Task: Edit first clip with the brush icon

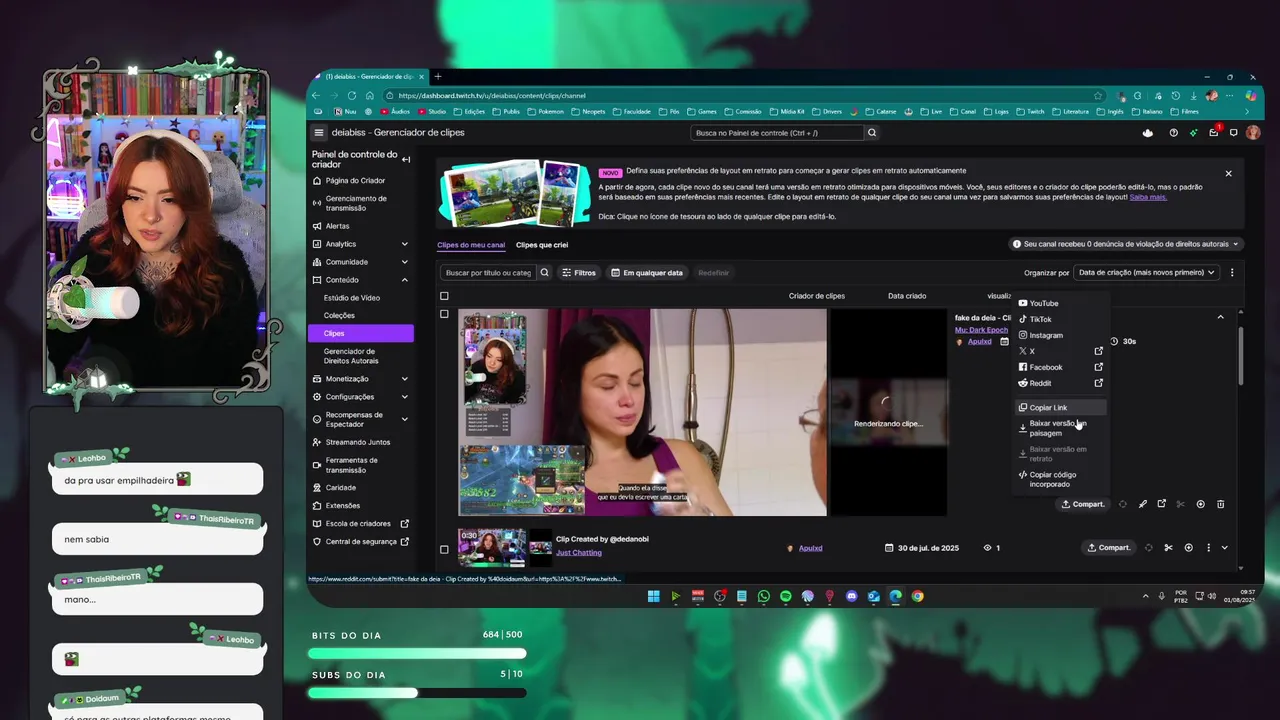Action: (x=1142, y=504)
